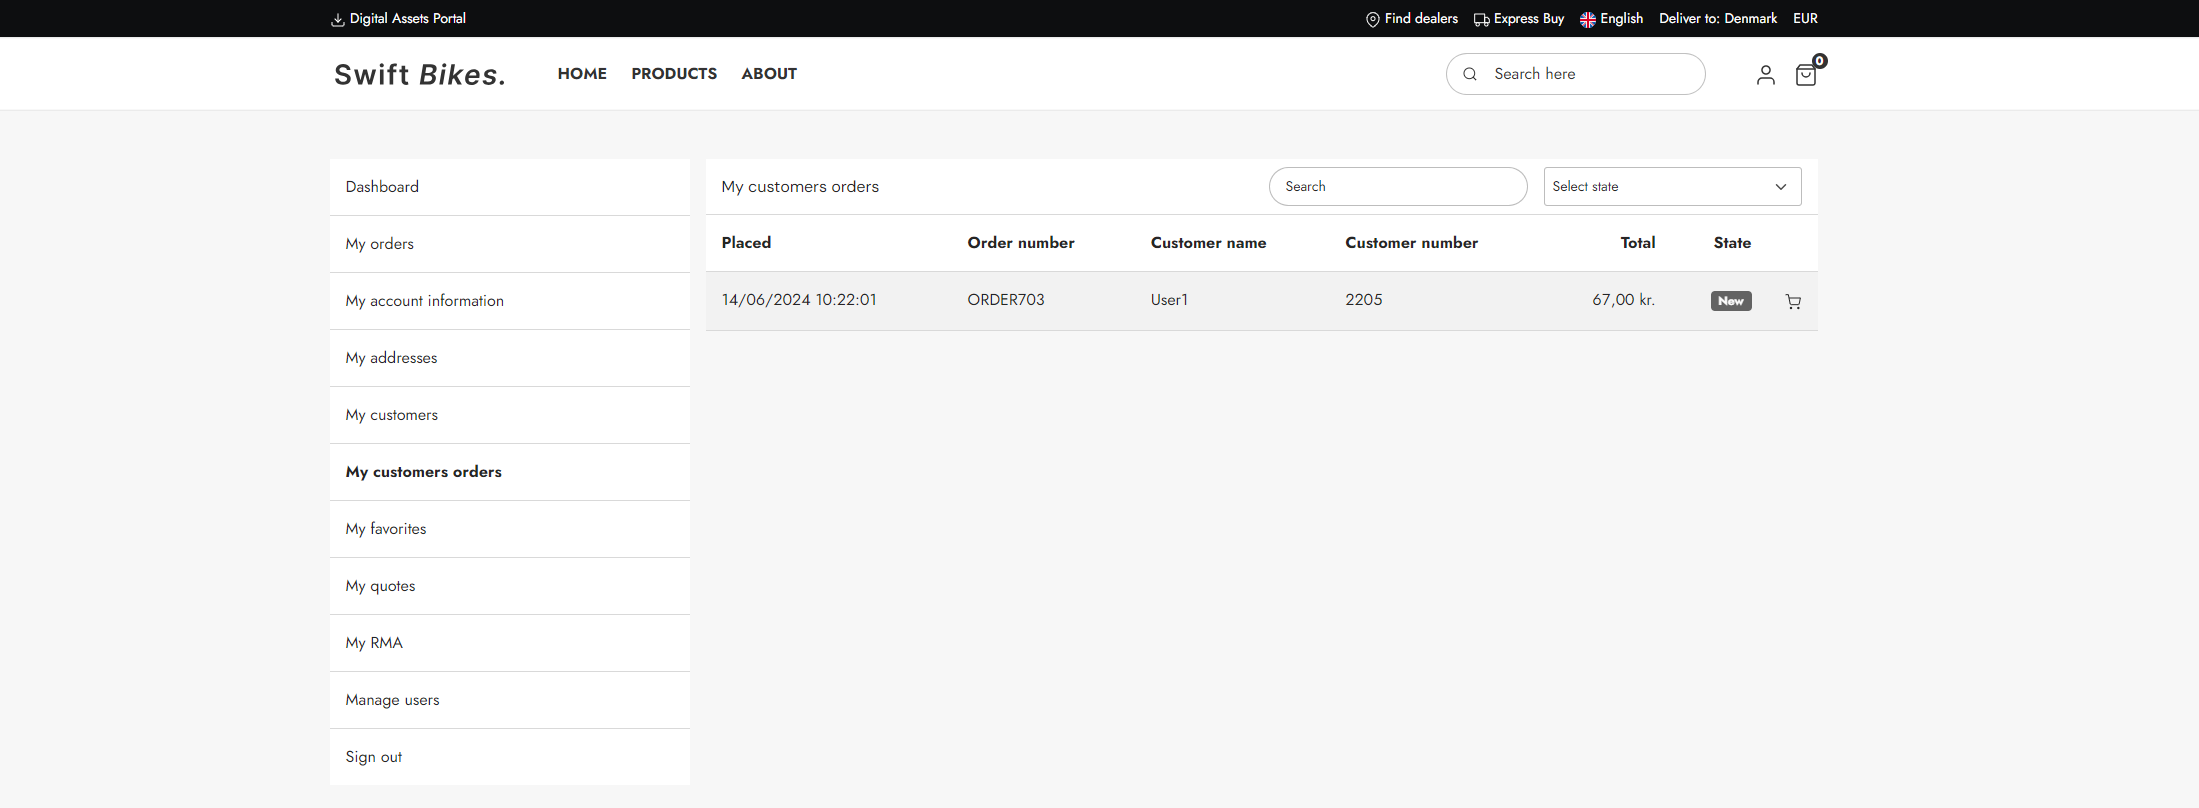The image size is (2199, 808).
Task: Click the reorder cart icon for ORDER703
Action: click(1793, 301)
